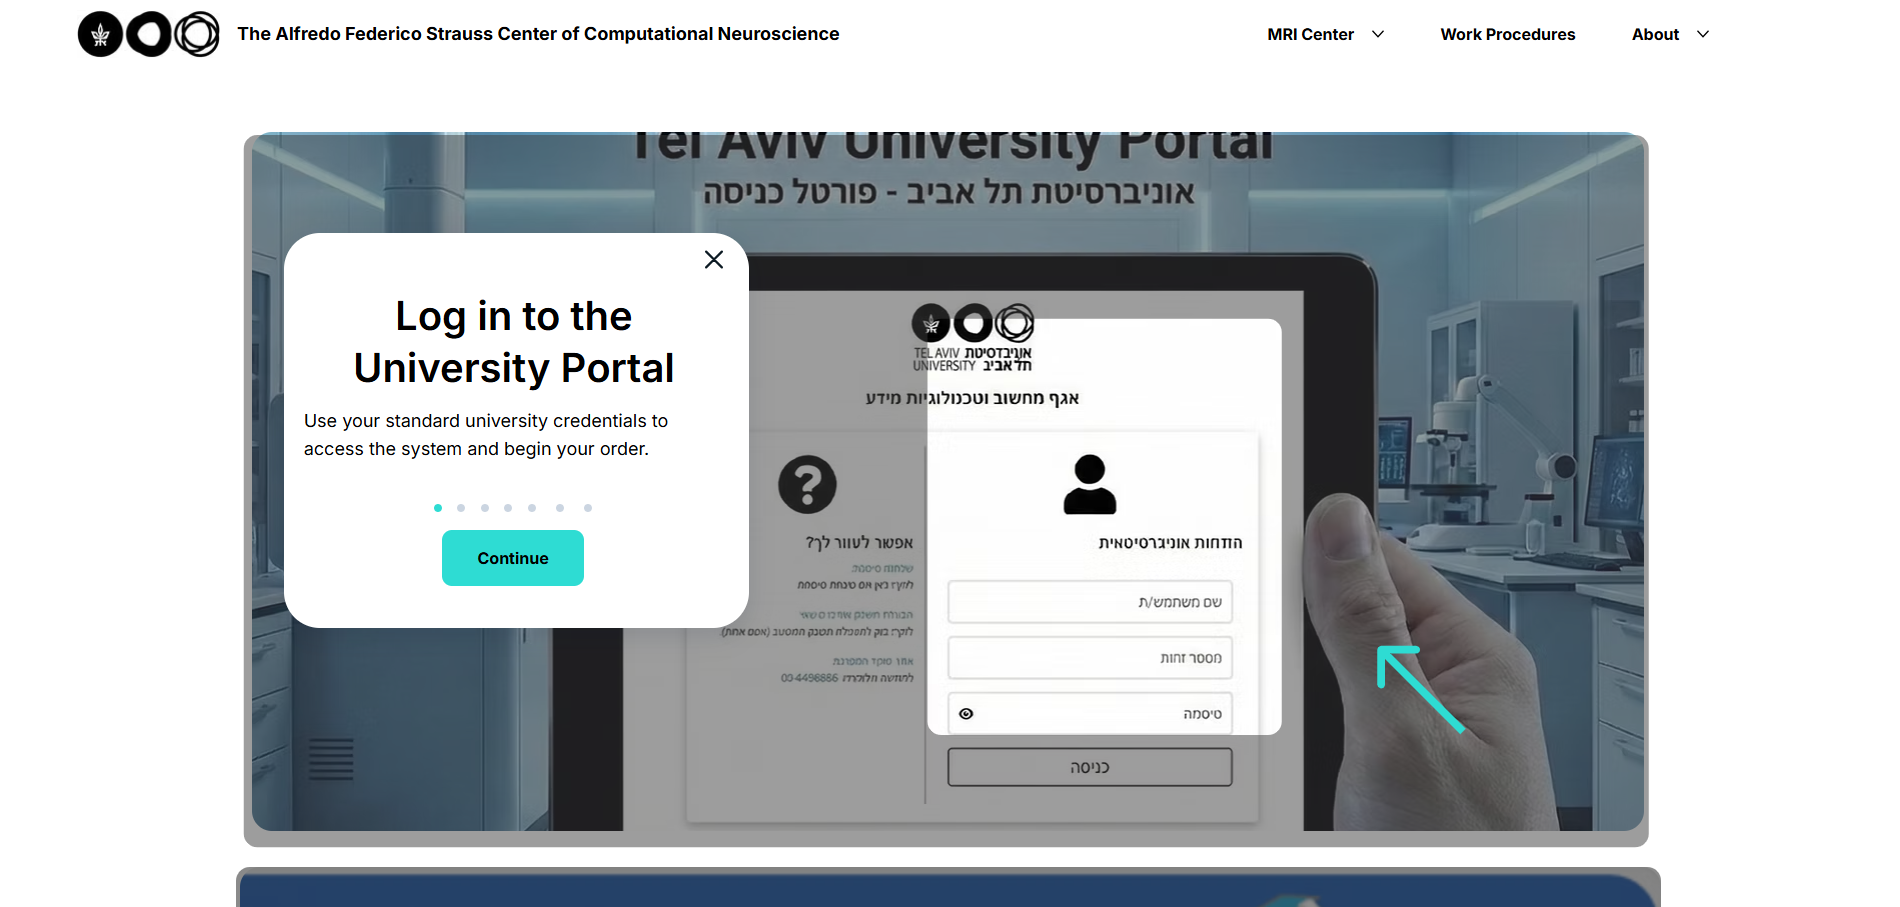Click the Tel Aviv University logo in header
This screenshot has height=907, width=1900.
[x=149, y=34]
